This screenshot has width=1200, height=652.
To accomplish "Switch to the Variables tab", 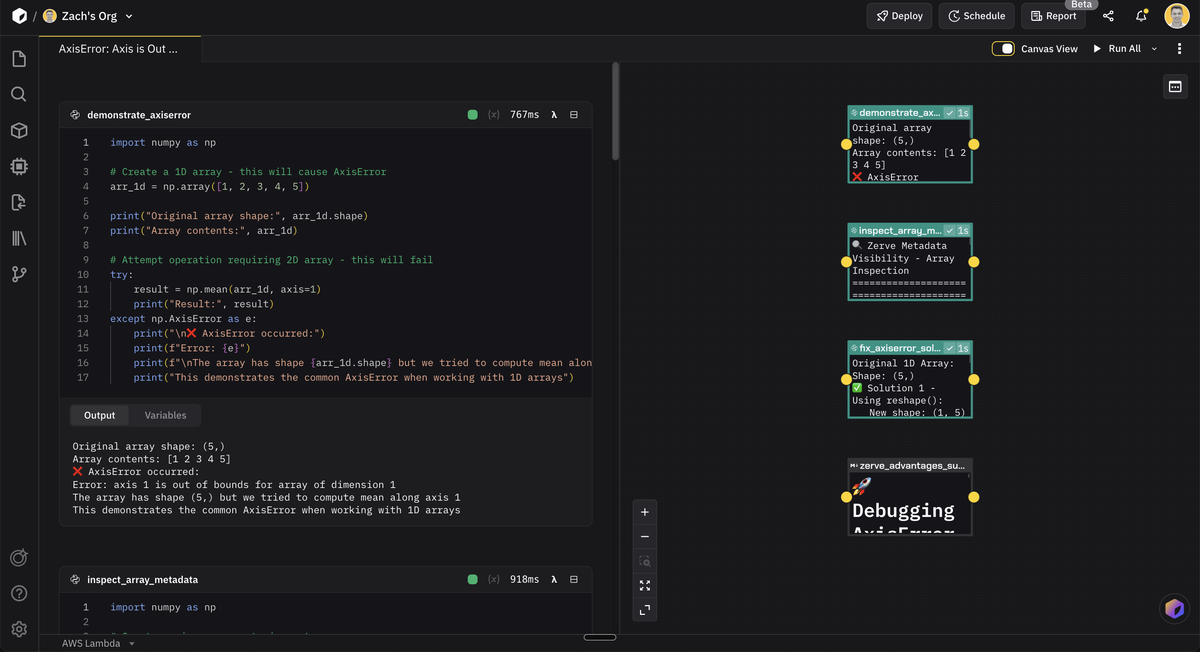I will coord(165,415).
